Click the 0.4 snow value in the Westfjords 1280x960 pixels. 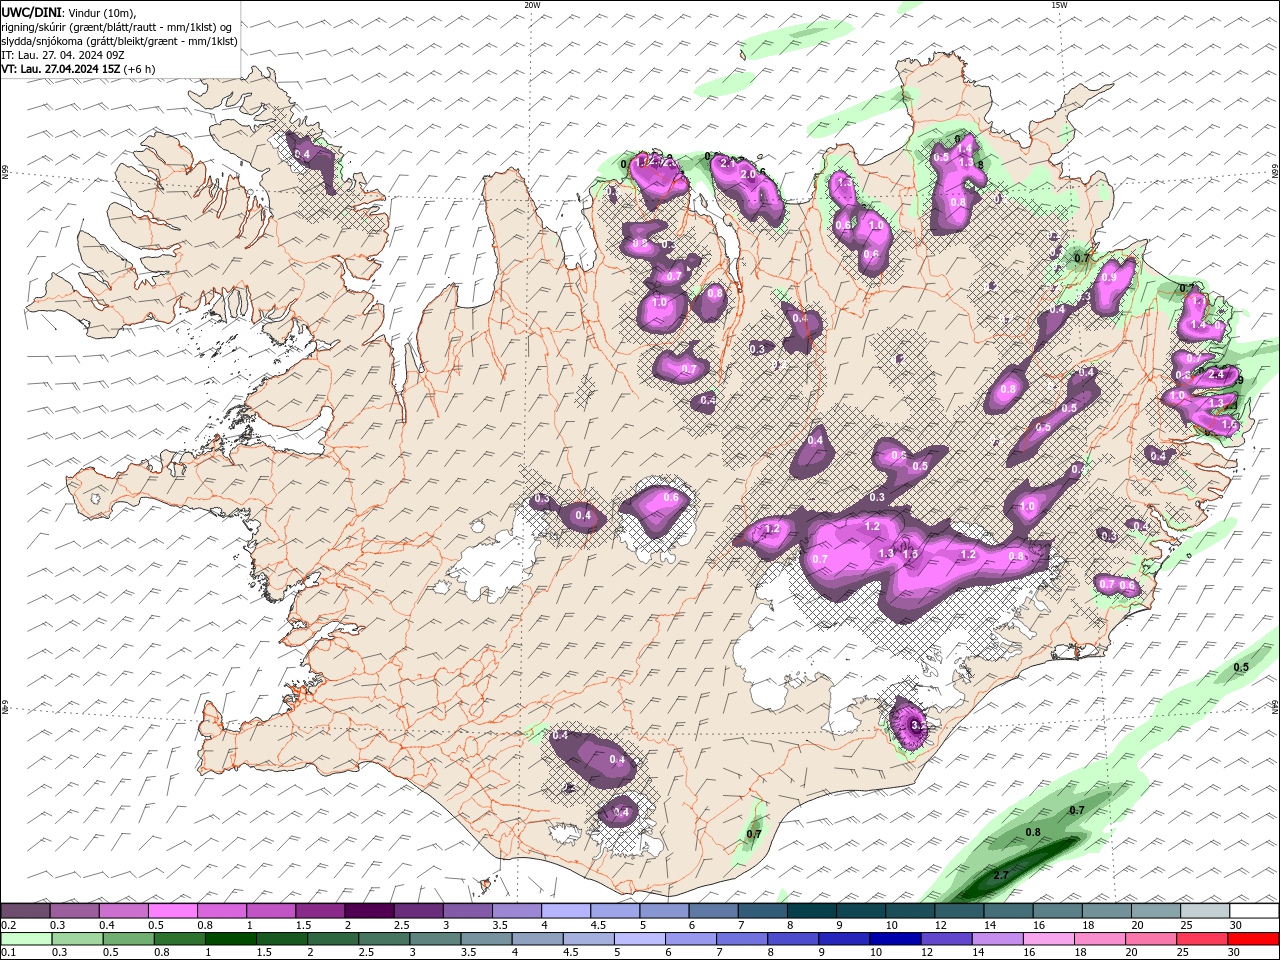[x=303, y=154]
